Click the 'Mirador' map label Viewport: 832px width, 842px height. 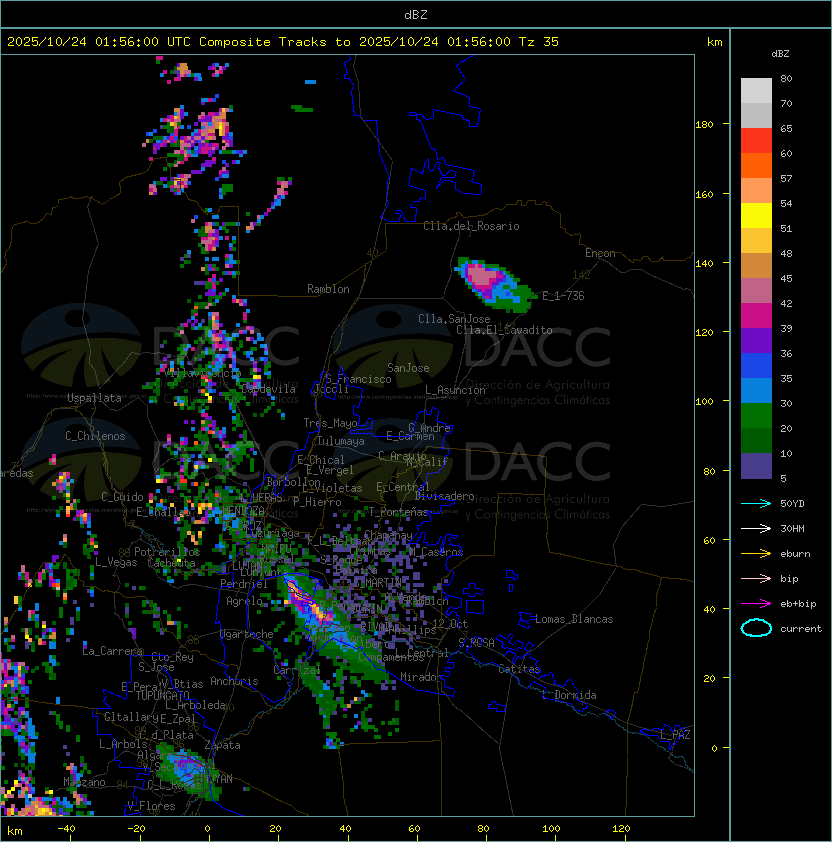(422, 677)
